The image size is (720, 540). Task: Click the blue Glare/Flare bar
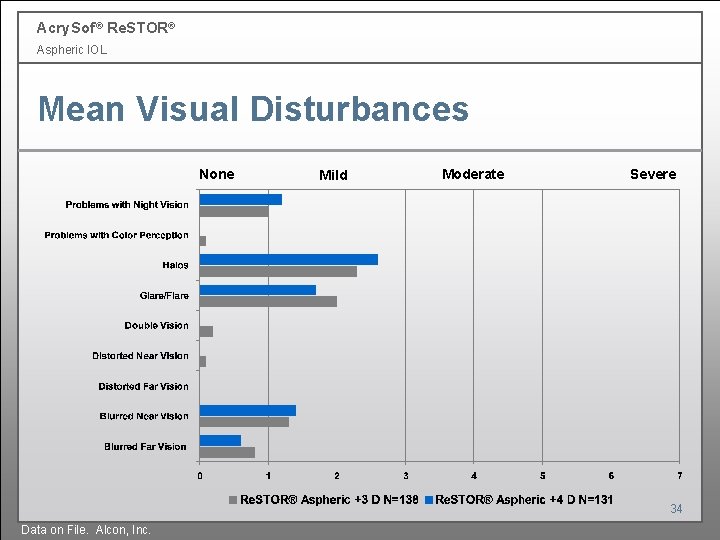(258, 290)
